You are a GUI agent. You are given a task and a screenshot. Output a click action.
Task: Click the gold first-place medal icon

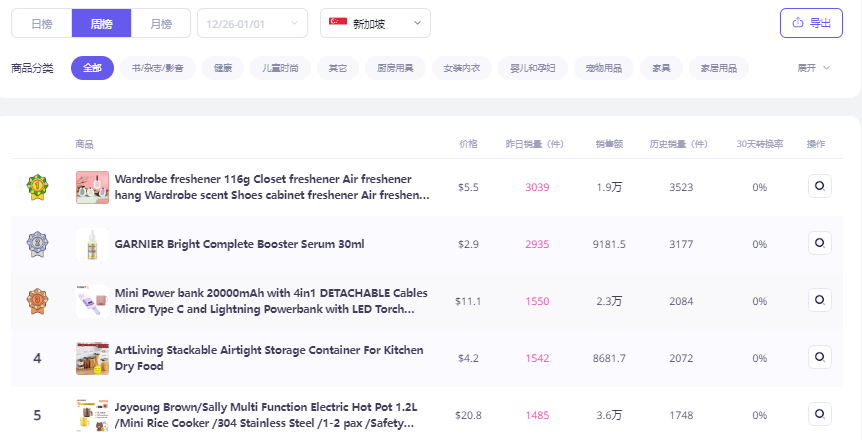[x=37, y=187]
